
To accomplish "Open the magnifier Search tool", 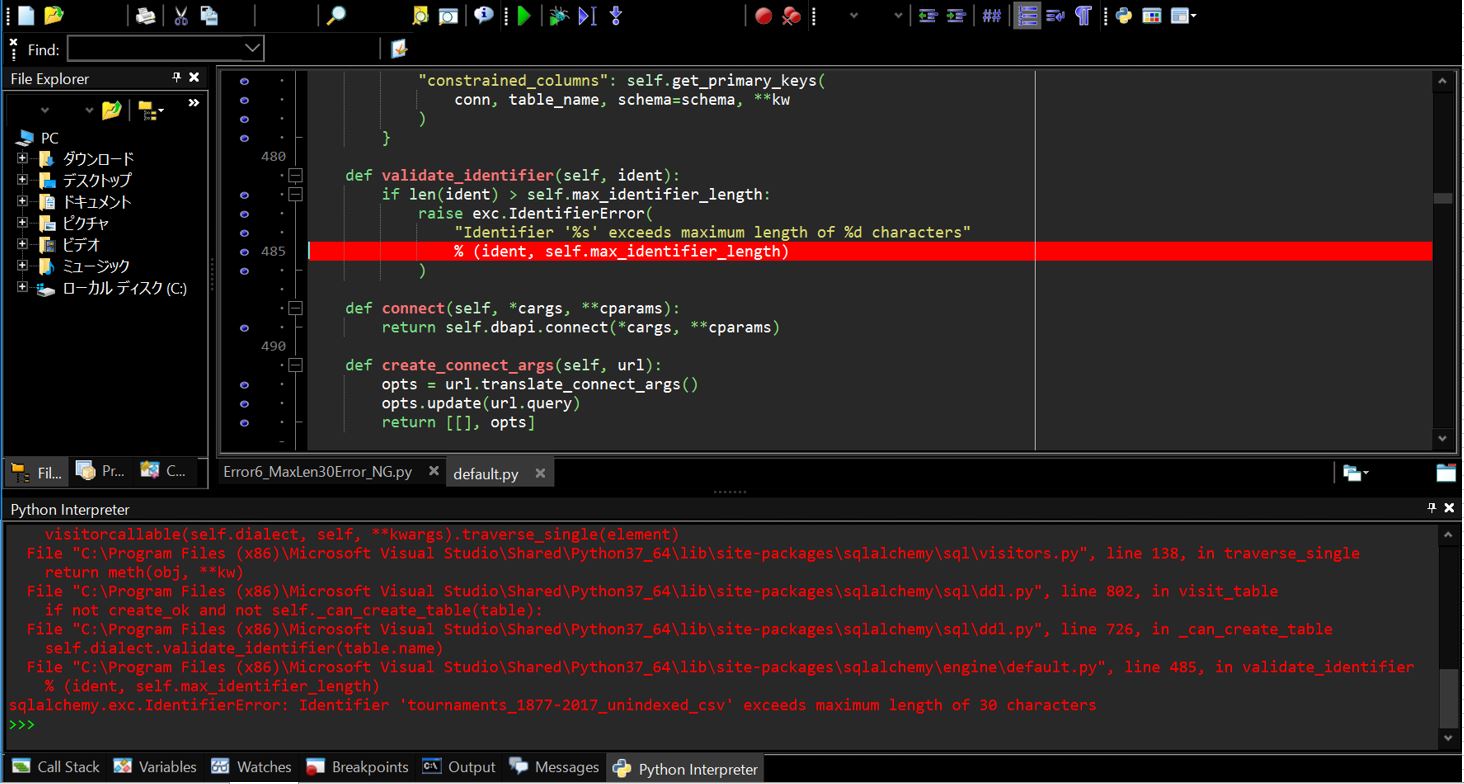I will (x=337, y=15).
